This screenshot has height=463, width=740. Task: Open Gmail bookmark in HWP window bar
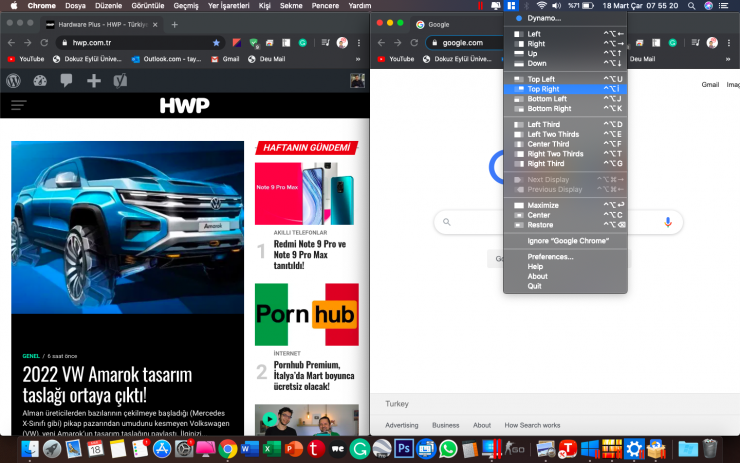(x=225, y=59)
